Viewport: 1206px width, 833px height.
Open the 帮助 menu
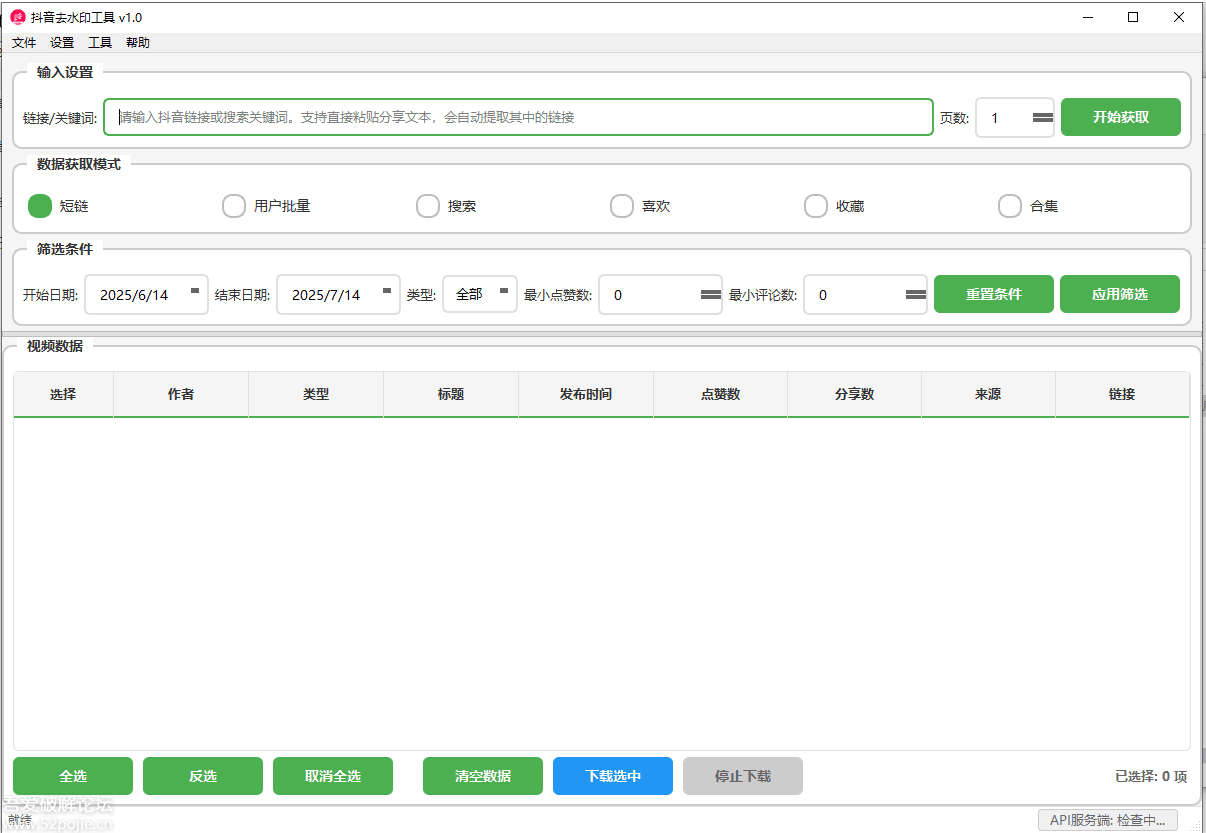coord(138,43)
